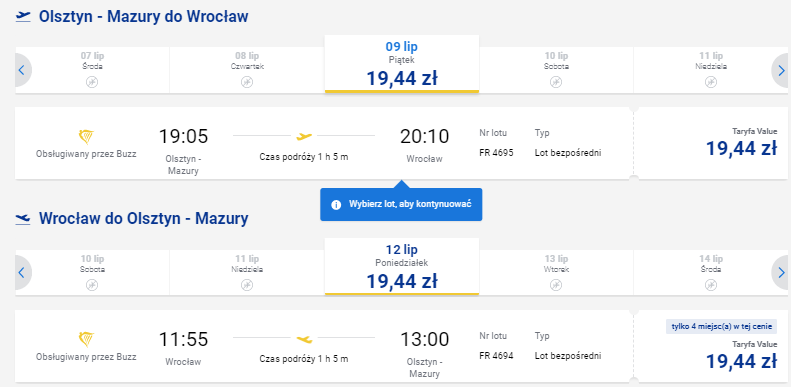Click the 19:05 Olsztyn to Wrocław flight card
Image resolution: width=791 pixels, height=387 pixels.
coord(323,143)
